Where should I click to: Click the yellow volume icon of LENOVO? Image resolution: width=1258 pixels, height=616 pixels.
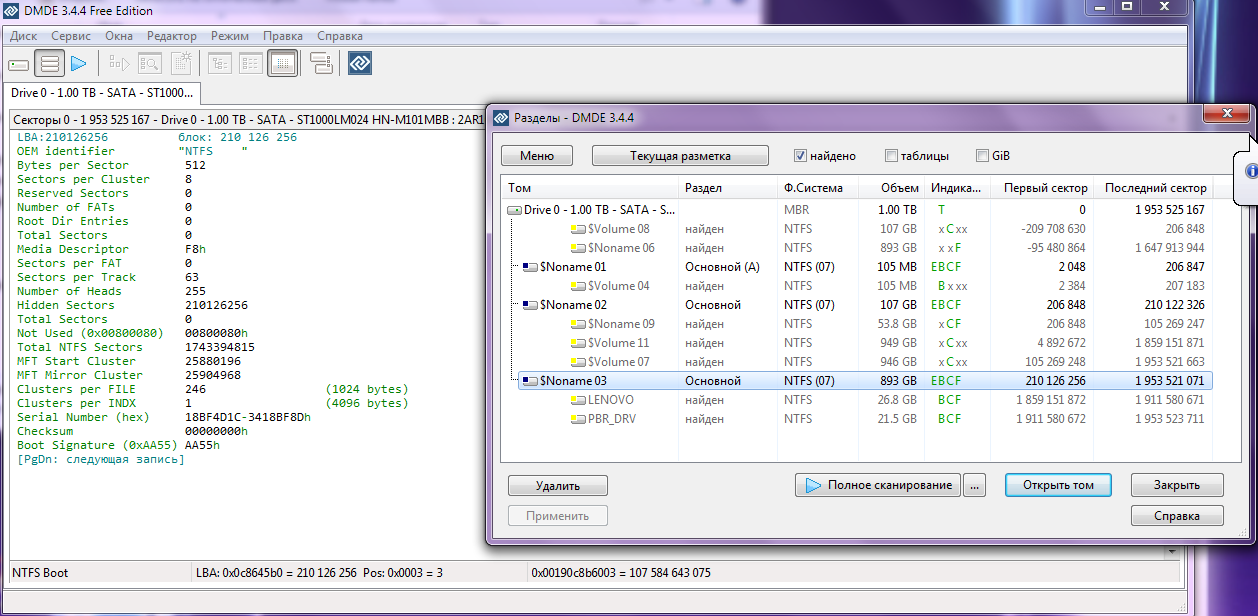(578, 400)
